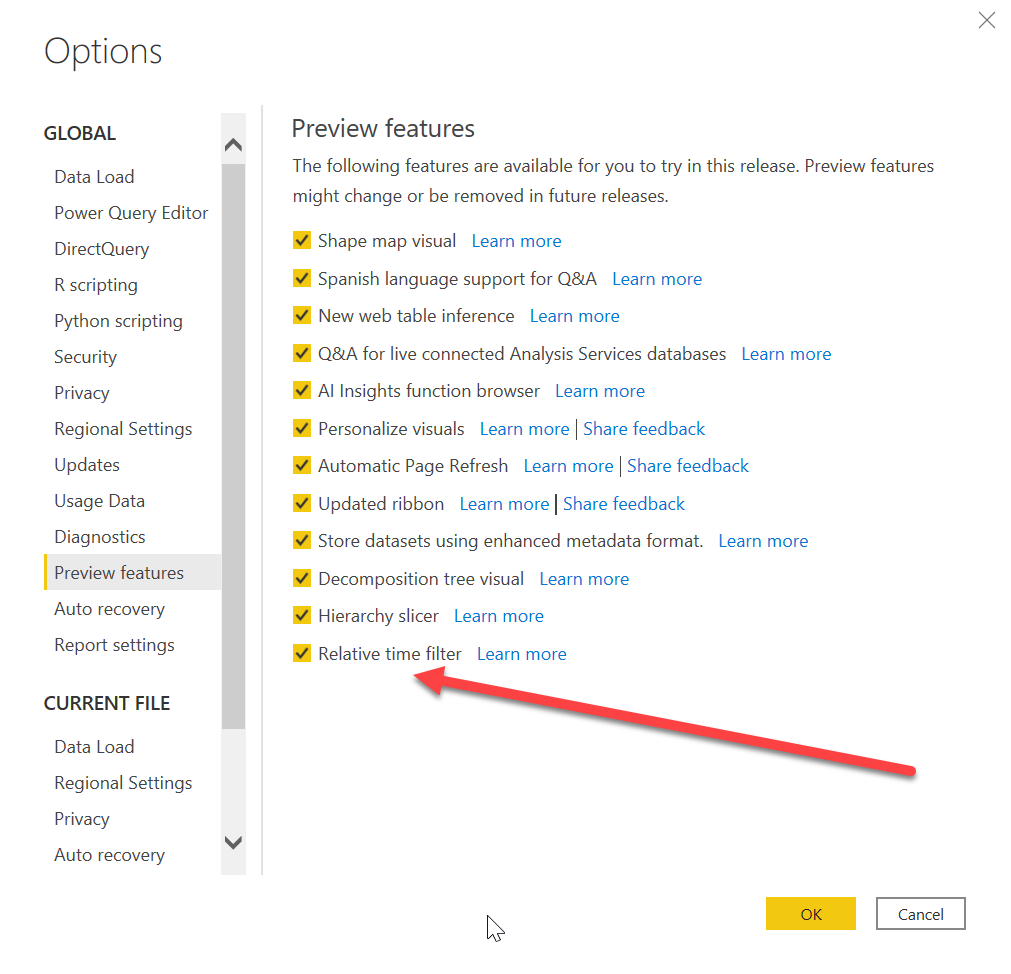Click the sidebar scroll down arrow
This screenshot has width=1011, height=974.
(233, 842)
